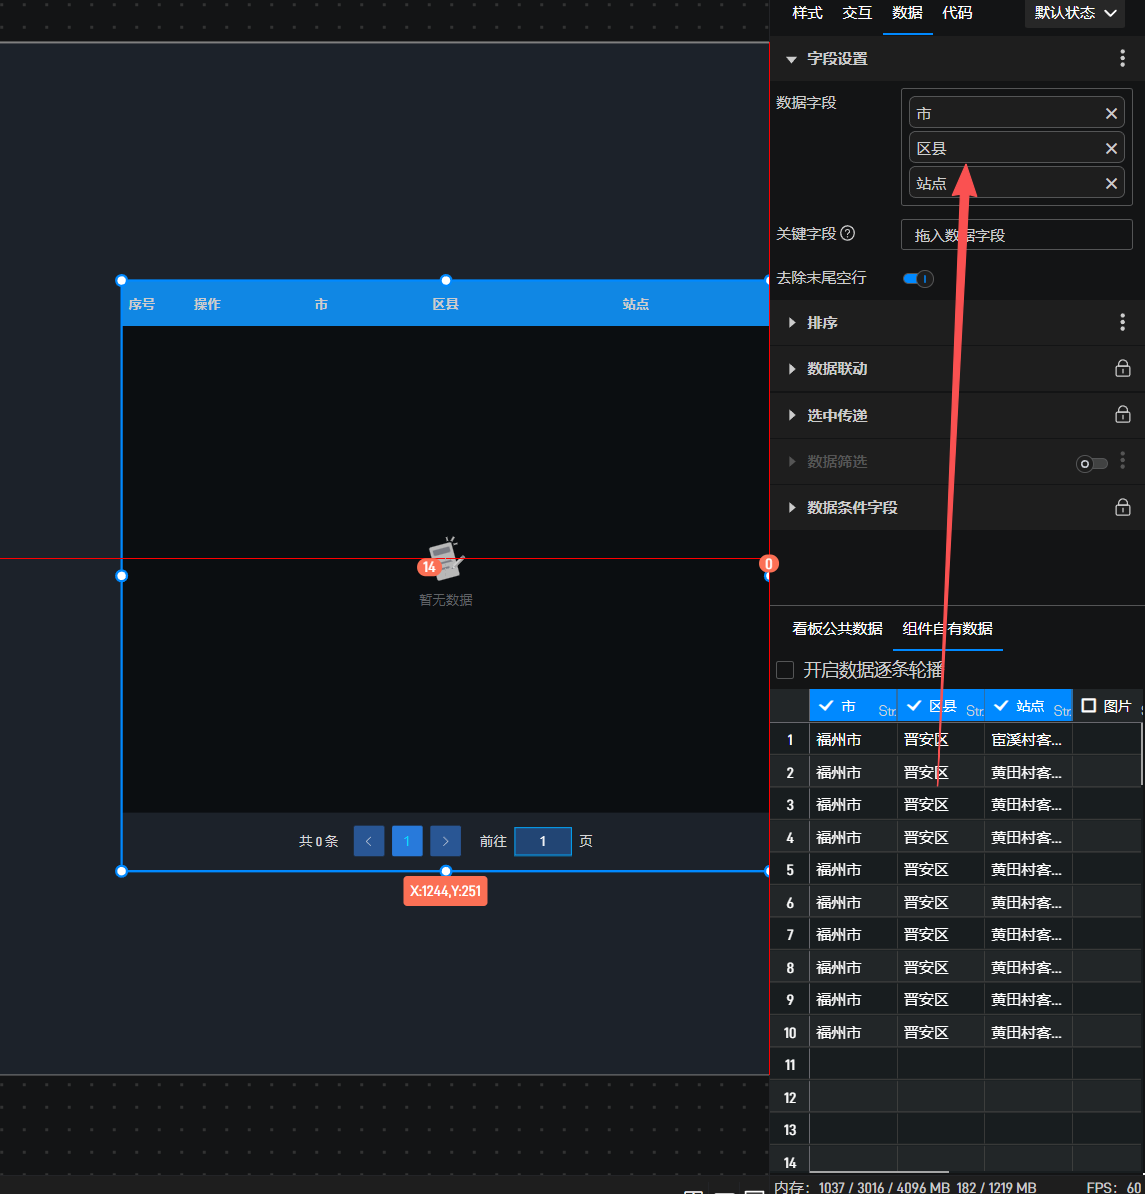Expand the 排序 section
The height and width of the screenshot is (1194, 1145).
click(793, 323)
